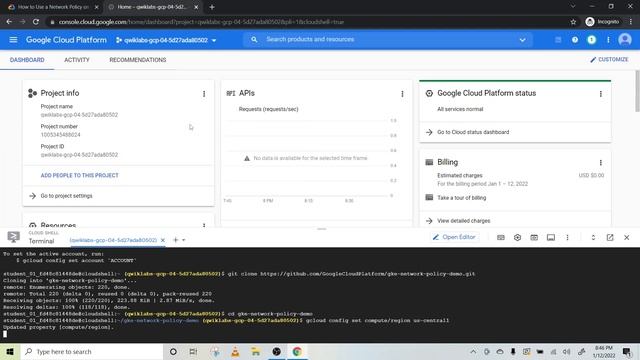Select the qwiklabs Cloud Shell session tab
Image resolution: width=640 pixels, height=360 pixels.
pyautogui.click(x=113, y=240)
